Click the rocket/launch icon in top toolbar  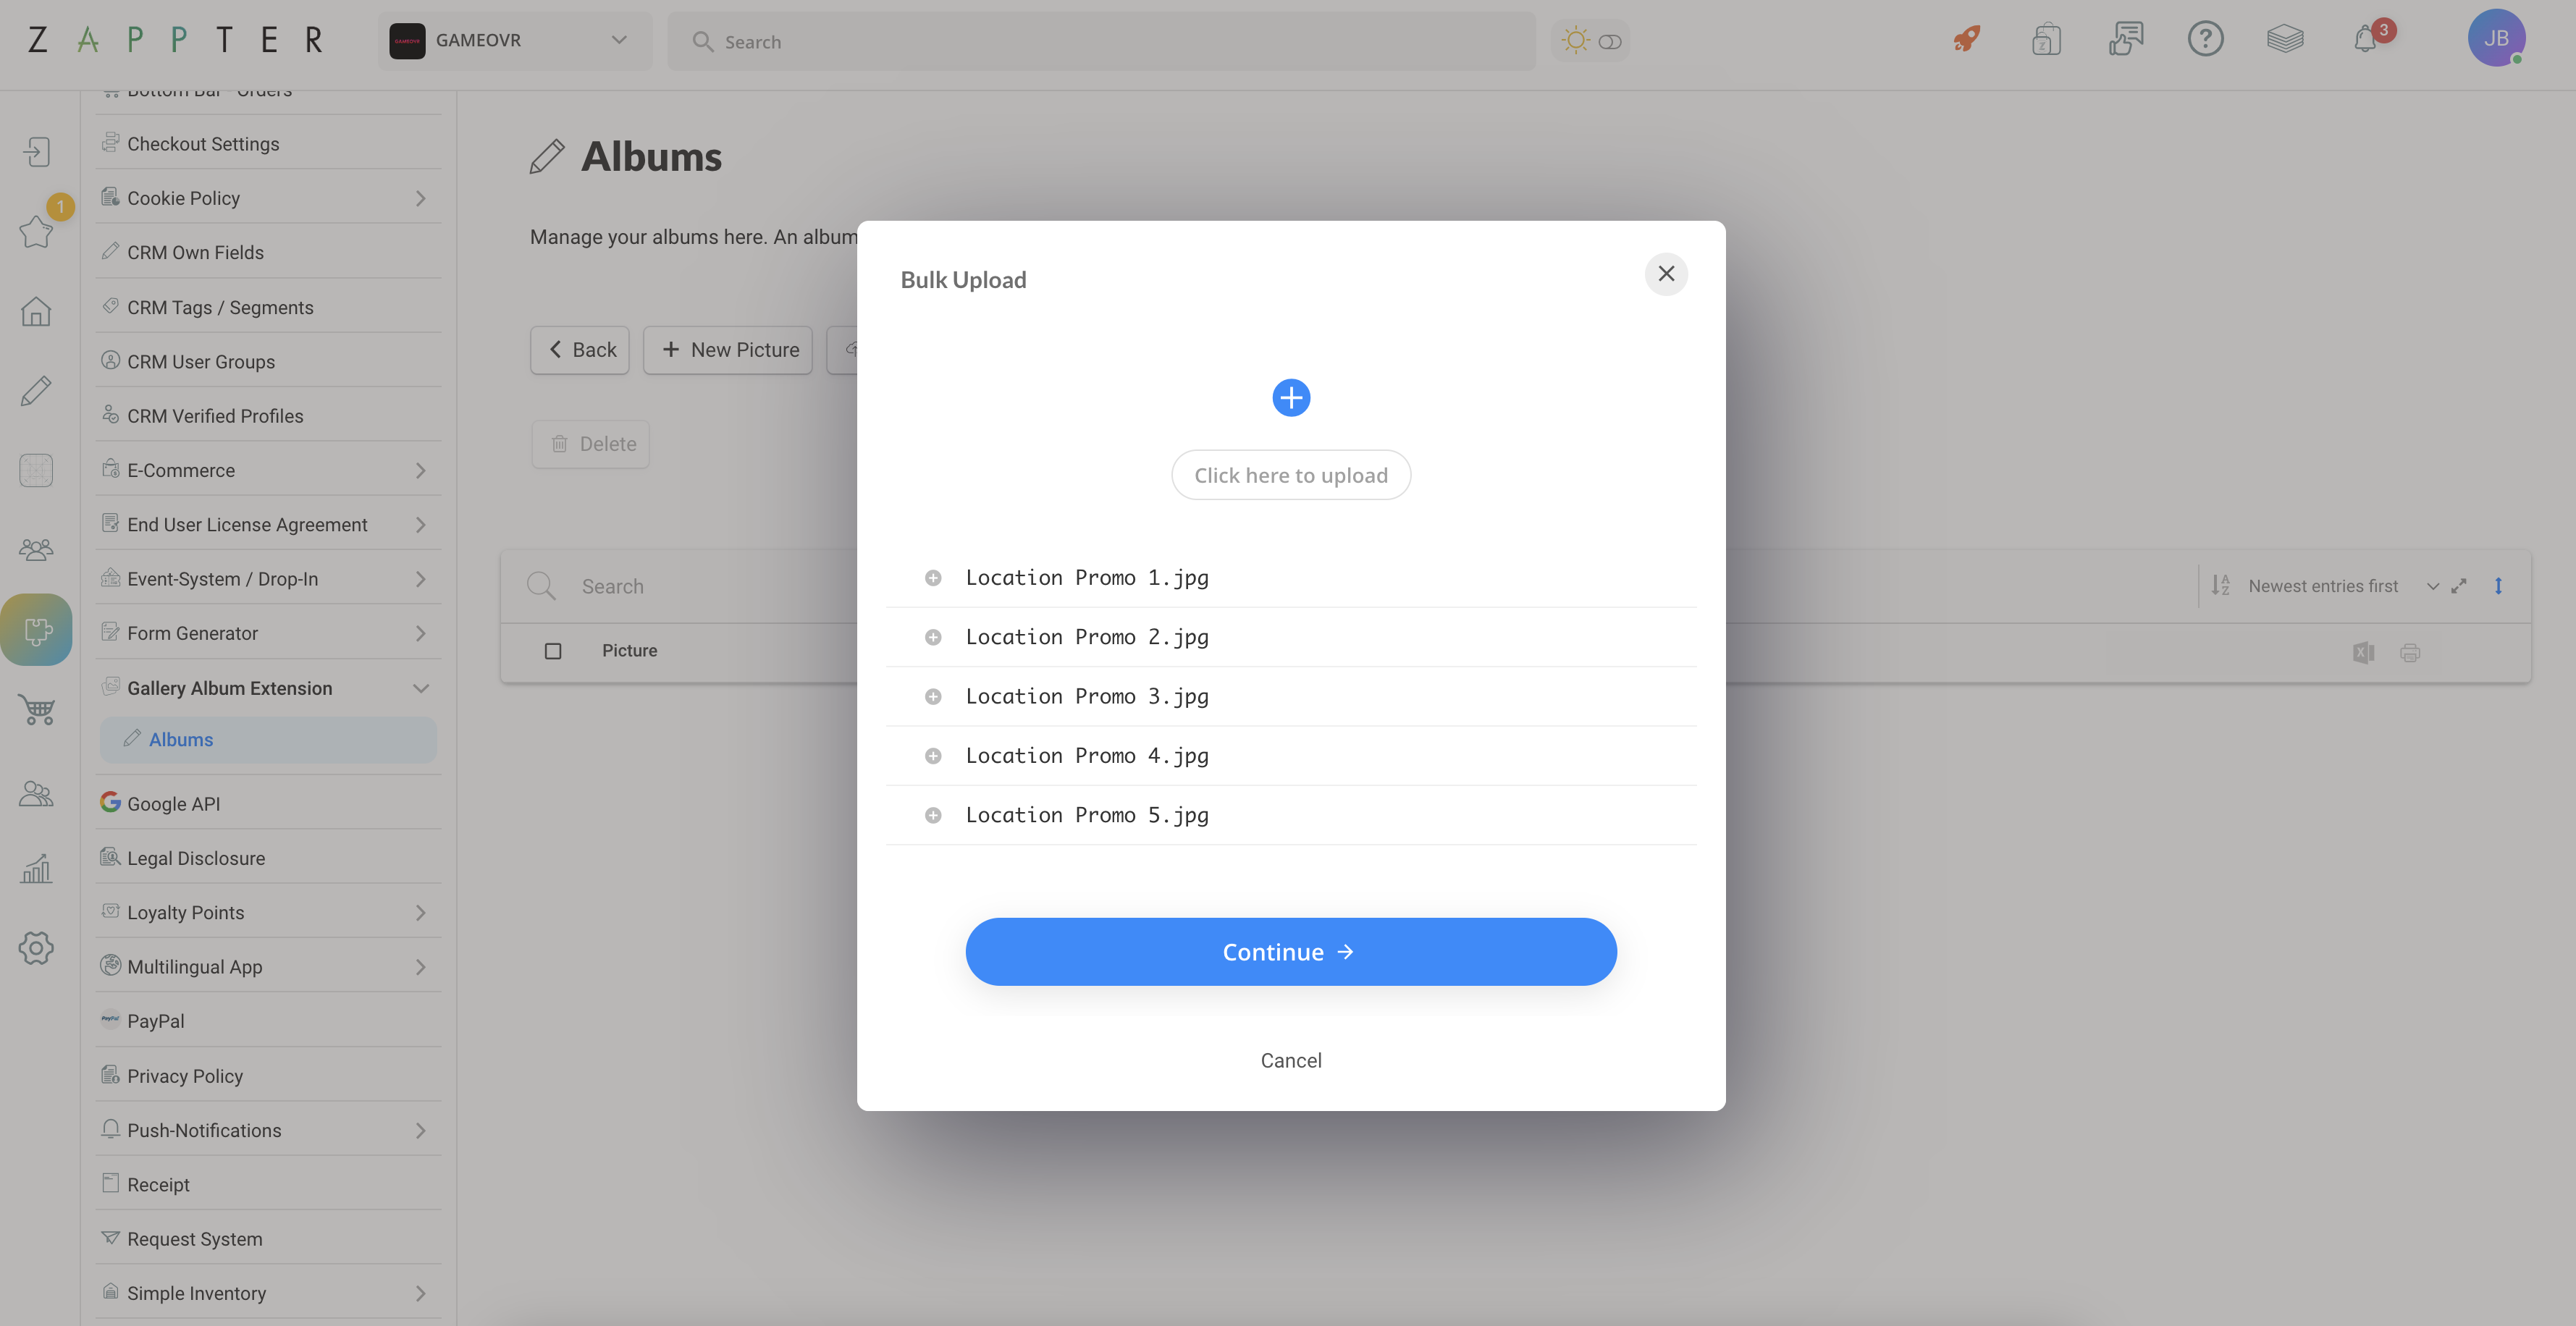point(1967,39)
